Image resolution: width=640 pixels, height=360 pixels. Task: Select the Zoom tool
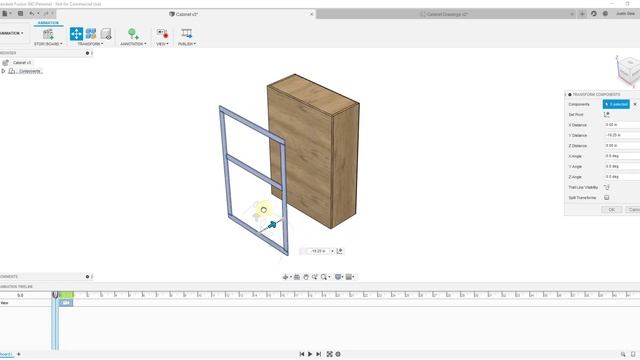[315, 277]
